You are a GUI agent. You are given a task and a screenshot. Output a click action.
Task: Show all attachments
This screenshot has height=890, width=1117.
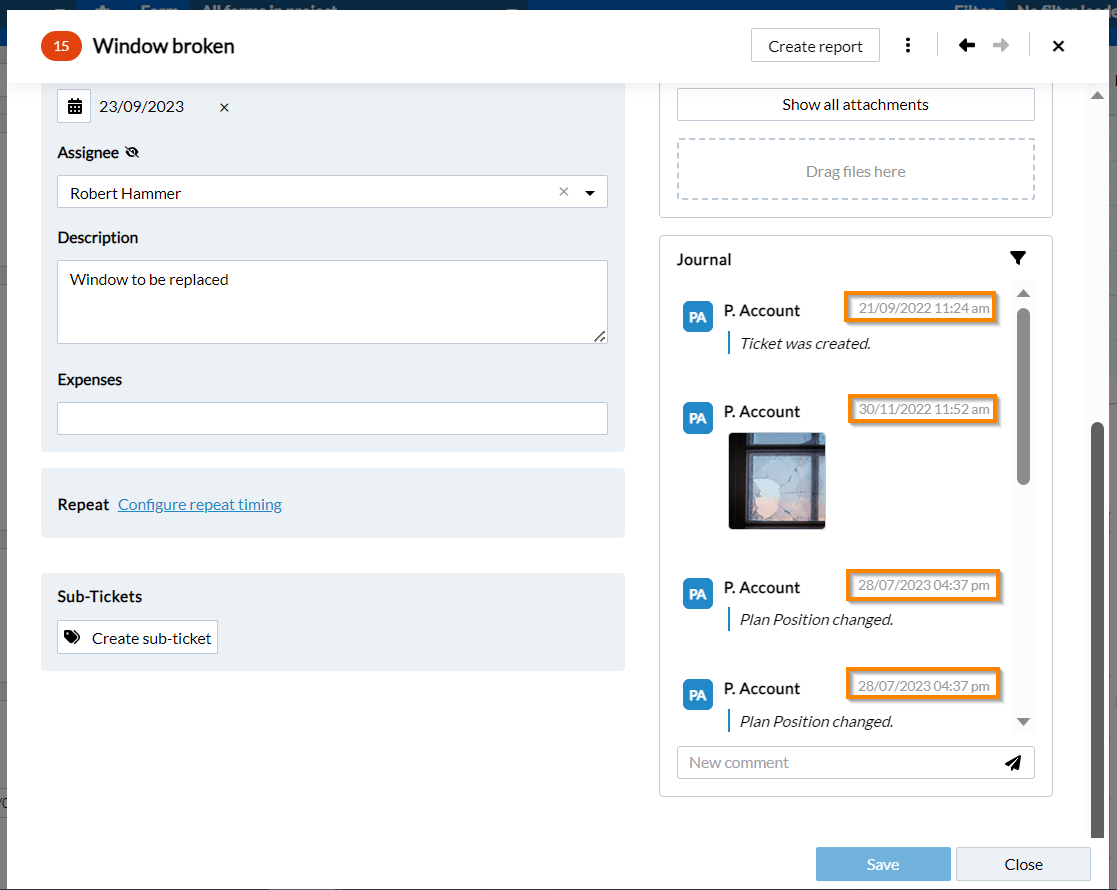[855, 105]
